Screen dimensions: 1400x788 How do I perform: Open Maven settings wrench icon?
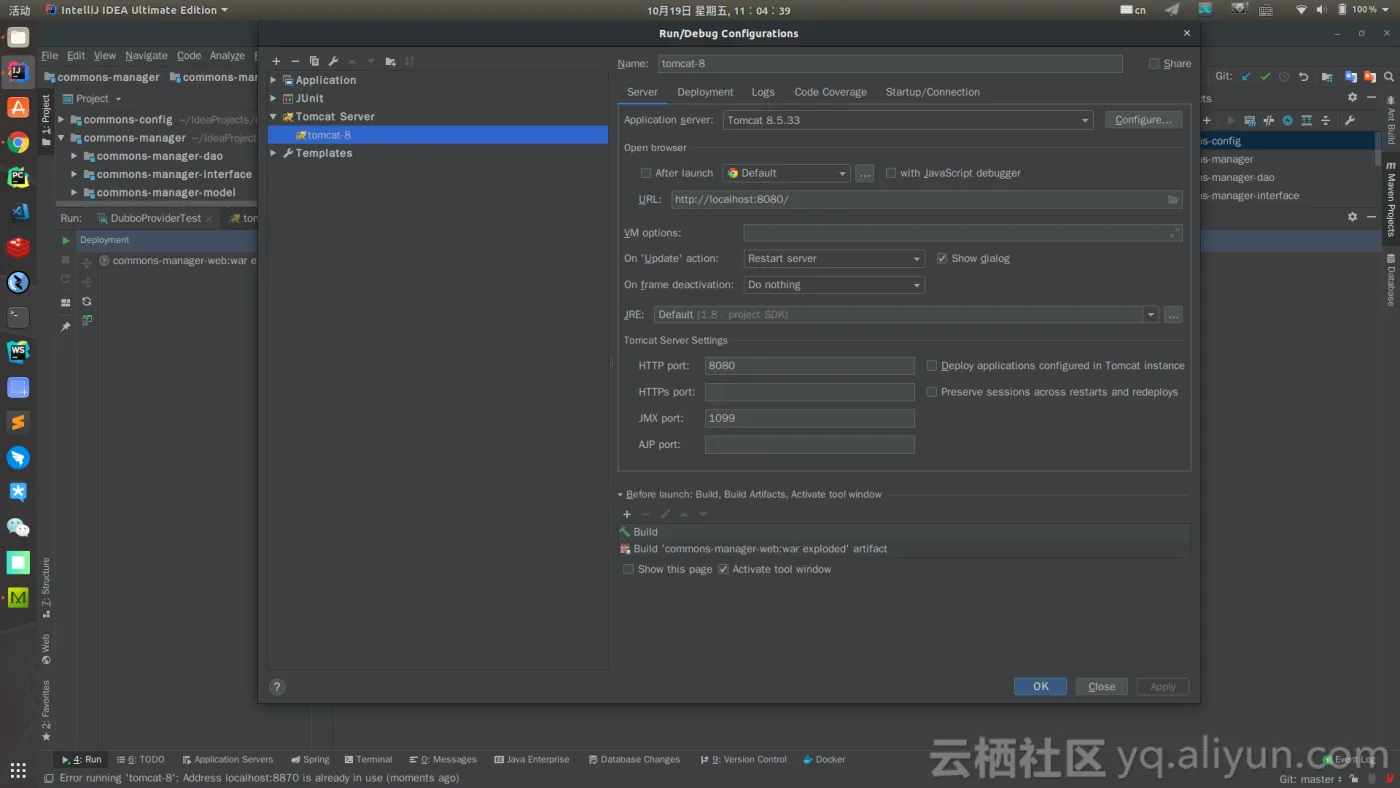[x=1349, y=120]
